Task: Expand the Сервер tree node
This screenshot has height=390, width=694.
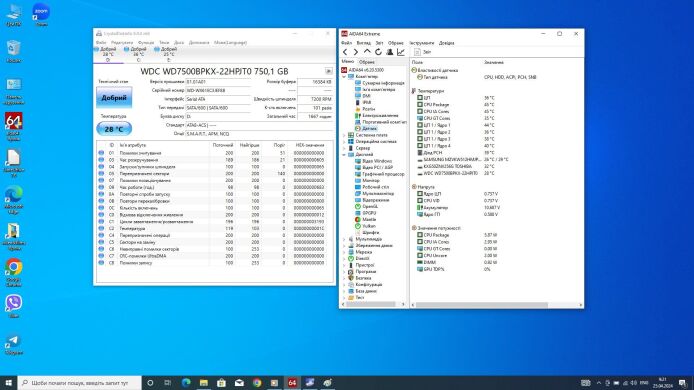Action: pos(344,148)
